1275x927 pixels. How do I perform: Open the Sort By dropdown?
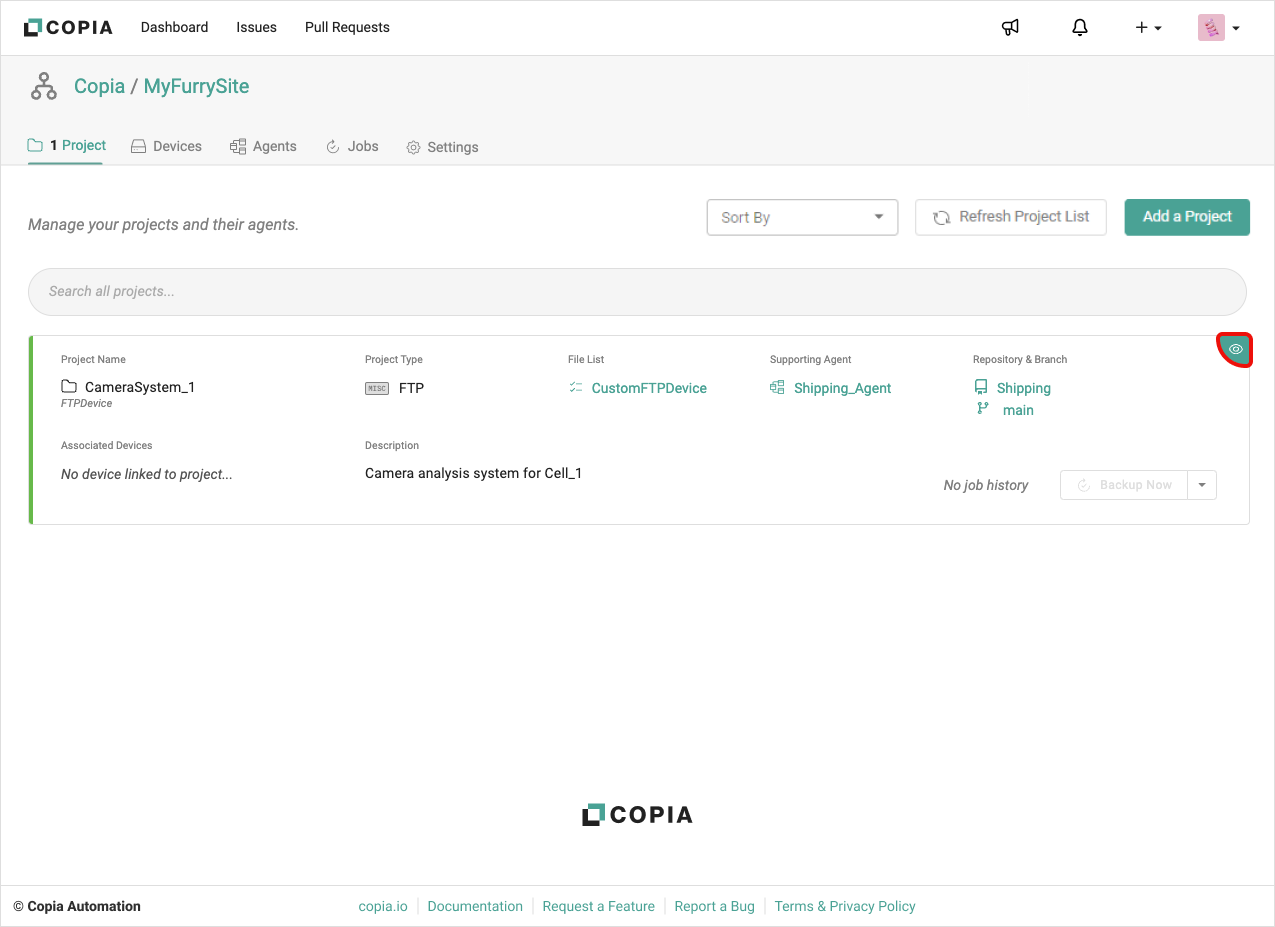[x=802, y=217]
